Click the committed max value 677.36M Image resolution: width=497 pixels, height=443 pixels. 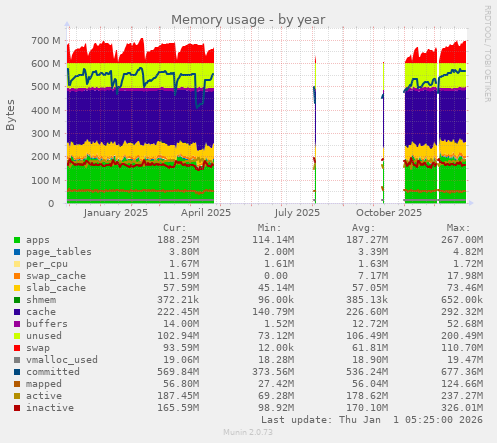coord(462,372)
